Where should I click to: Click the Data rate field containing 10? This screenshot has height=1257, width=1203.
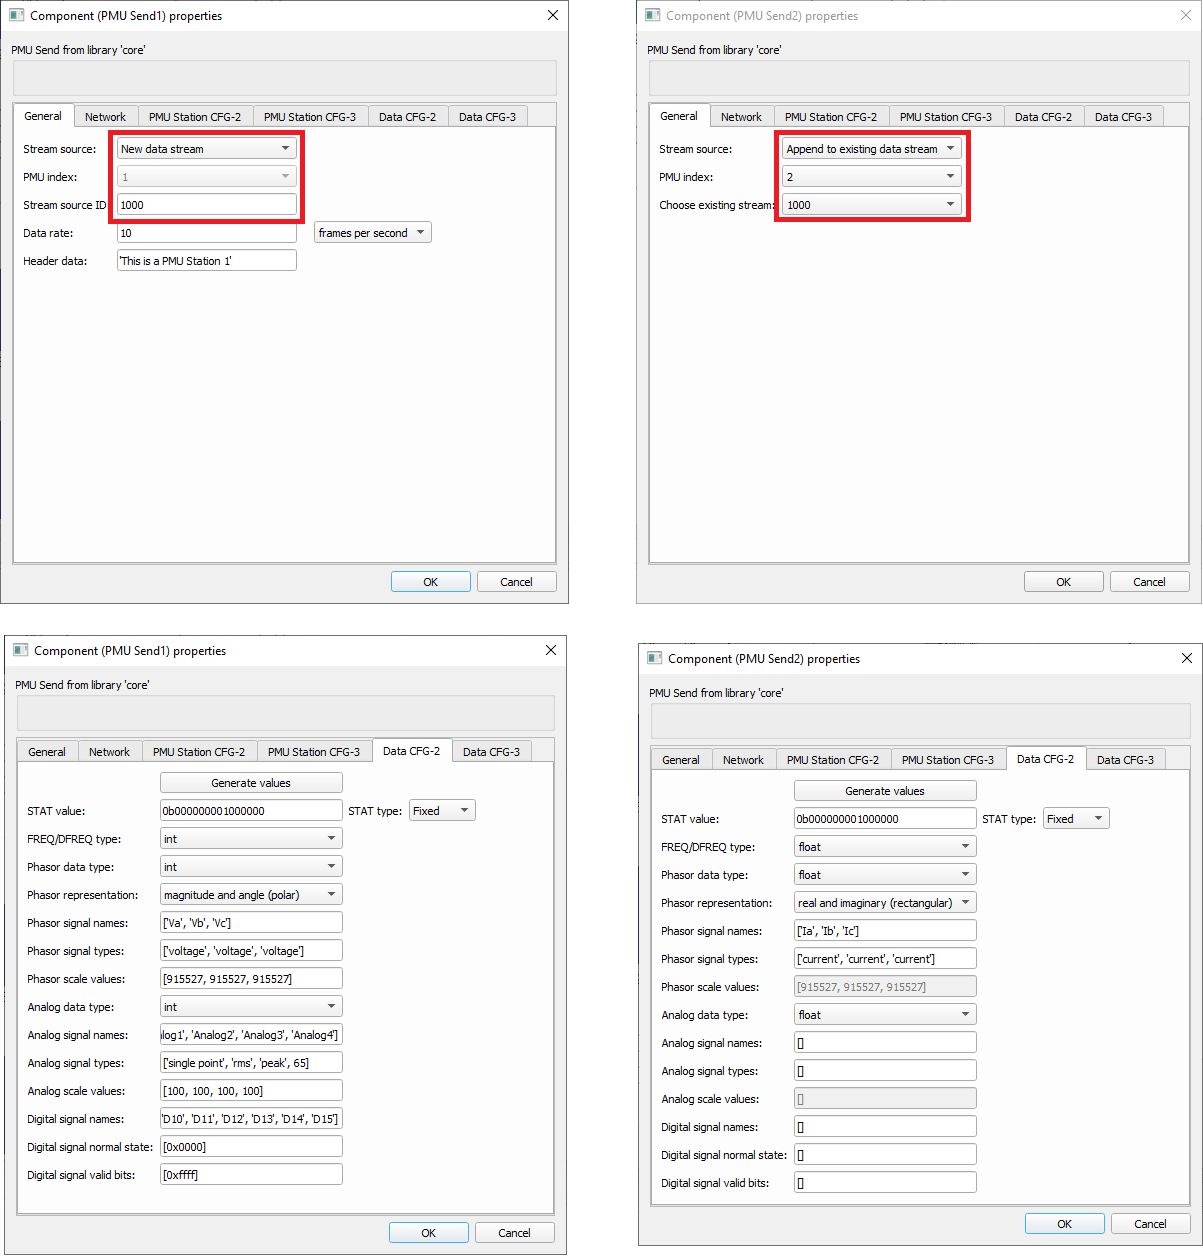coord(206,233)
